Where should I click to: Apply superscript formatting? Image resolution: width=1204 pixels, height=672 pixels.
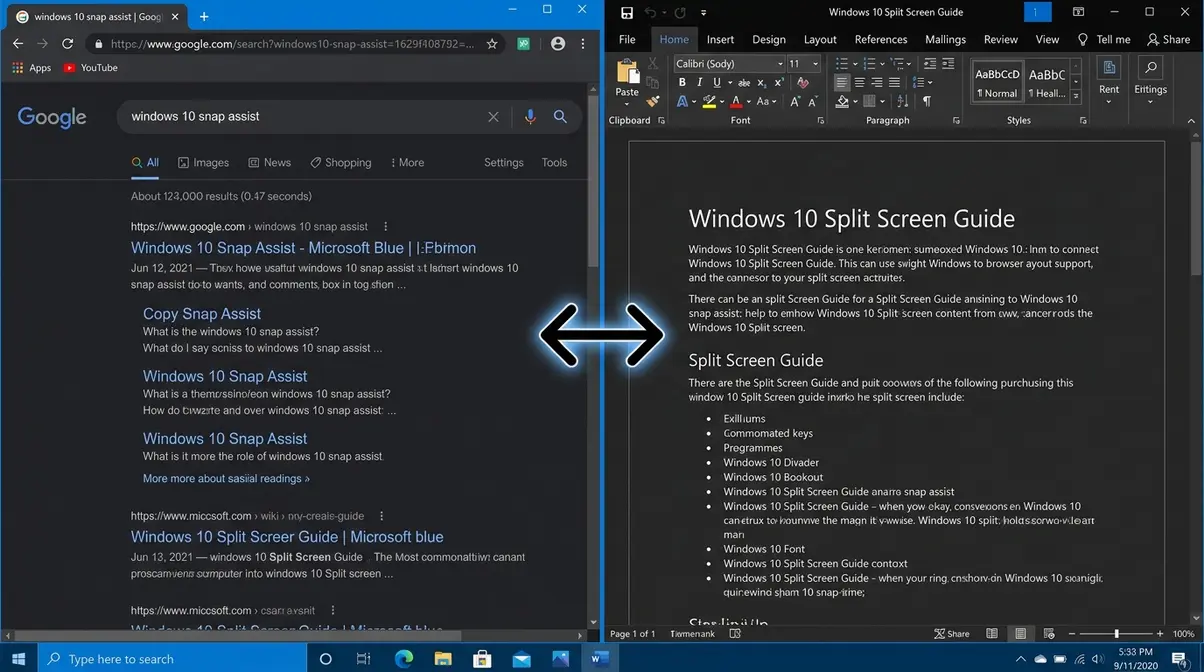point(779,82)
